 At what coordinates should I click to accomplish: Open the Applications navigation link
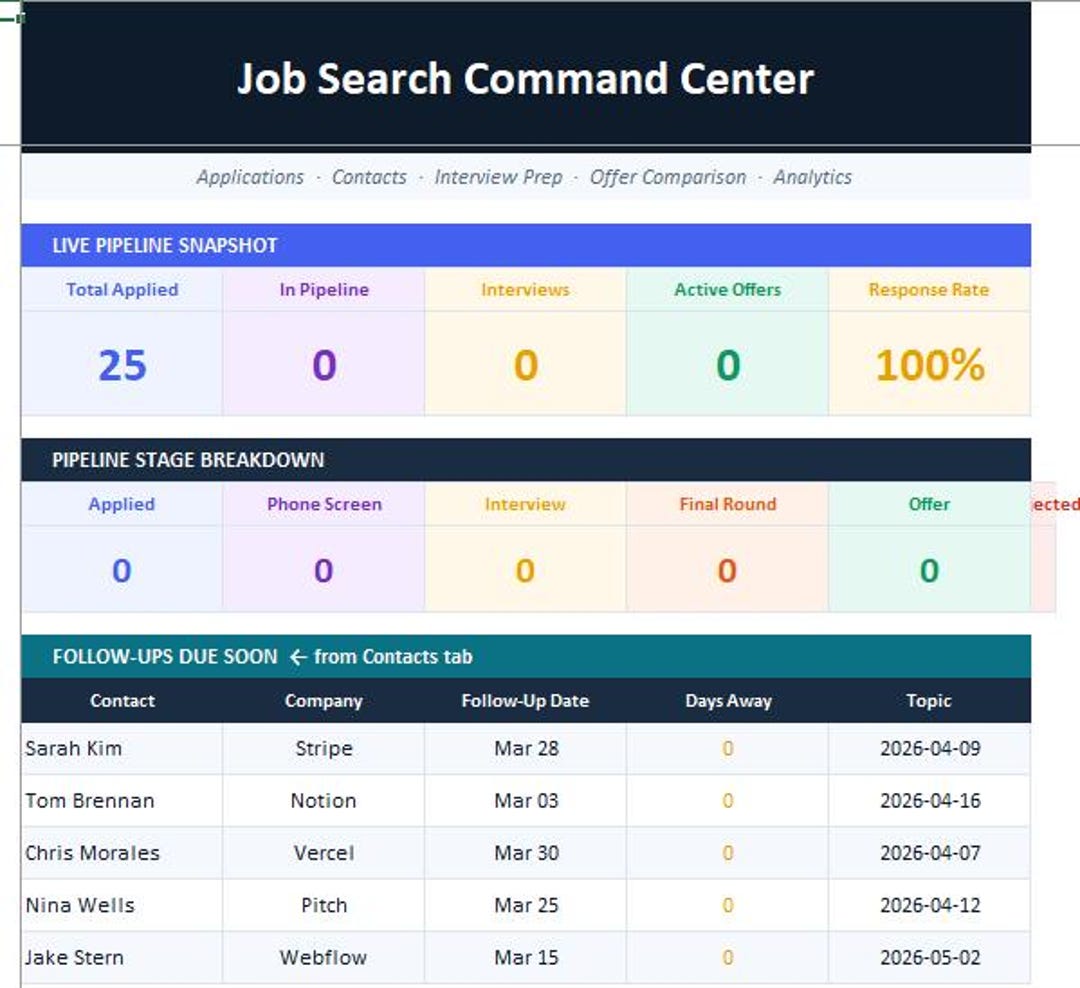tap(250, 177)
